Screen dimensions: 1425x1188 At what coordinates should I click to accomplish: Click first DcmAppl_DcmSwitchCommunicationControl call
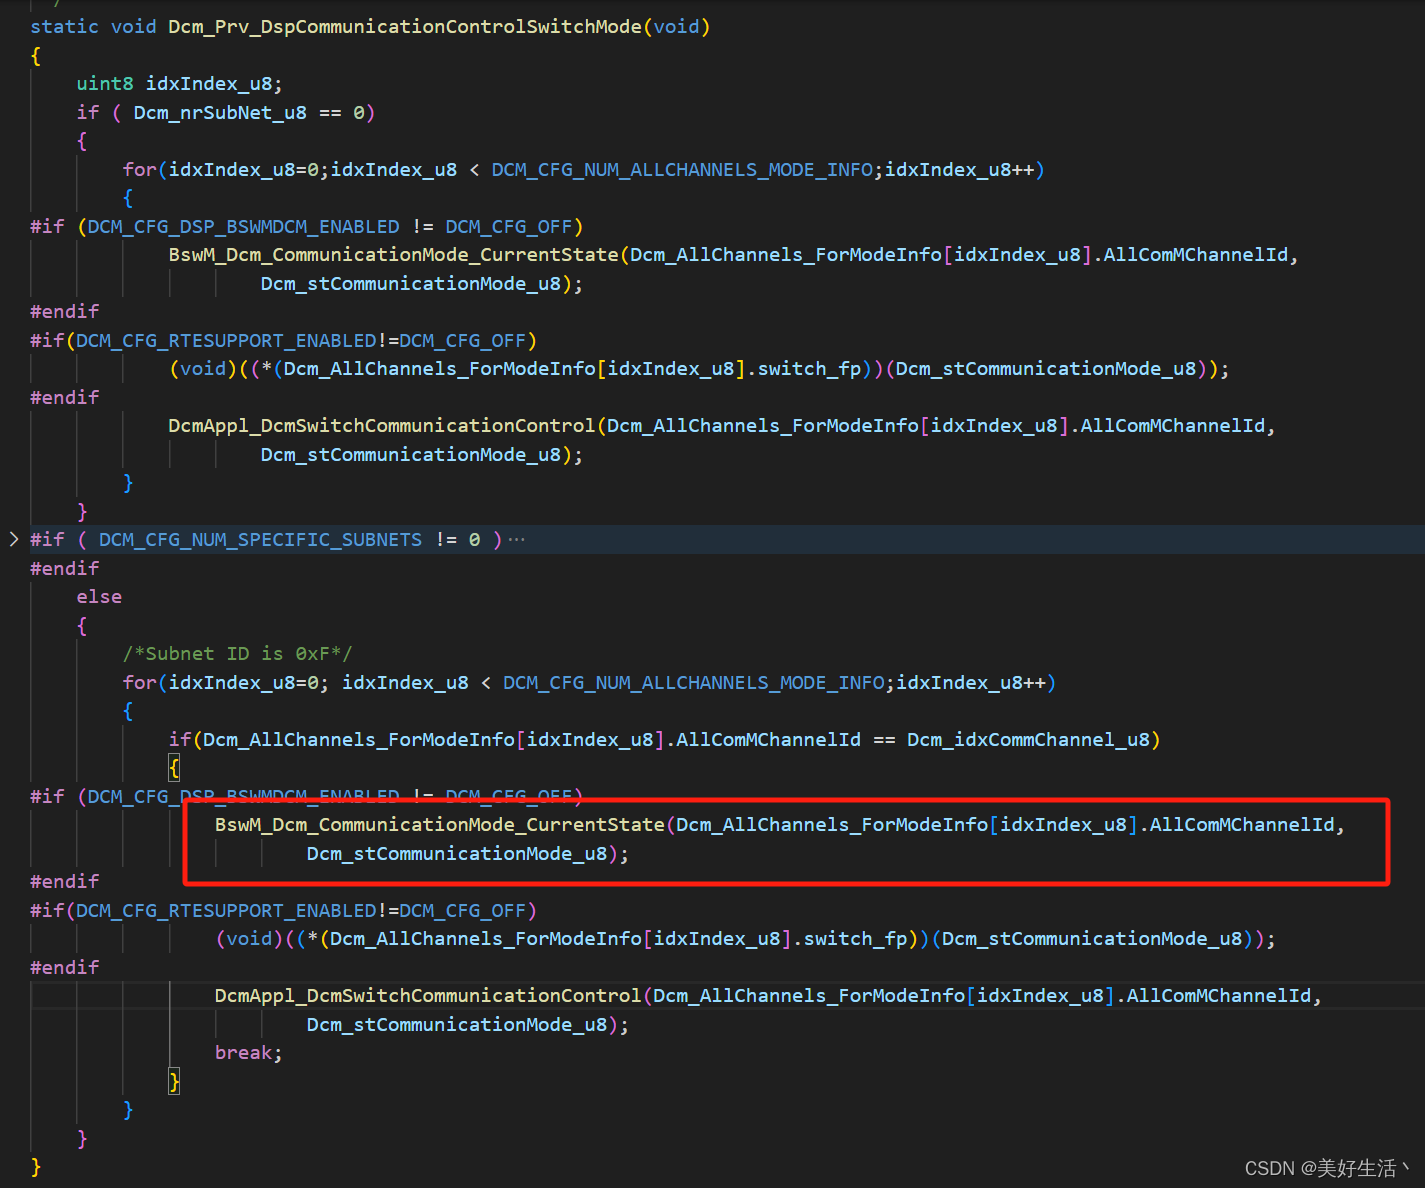(x=381, y=426)
